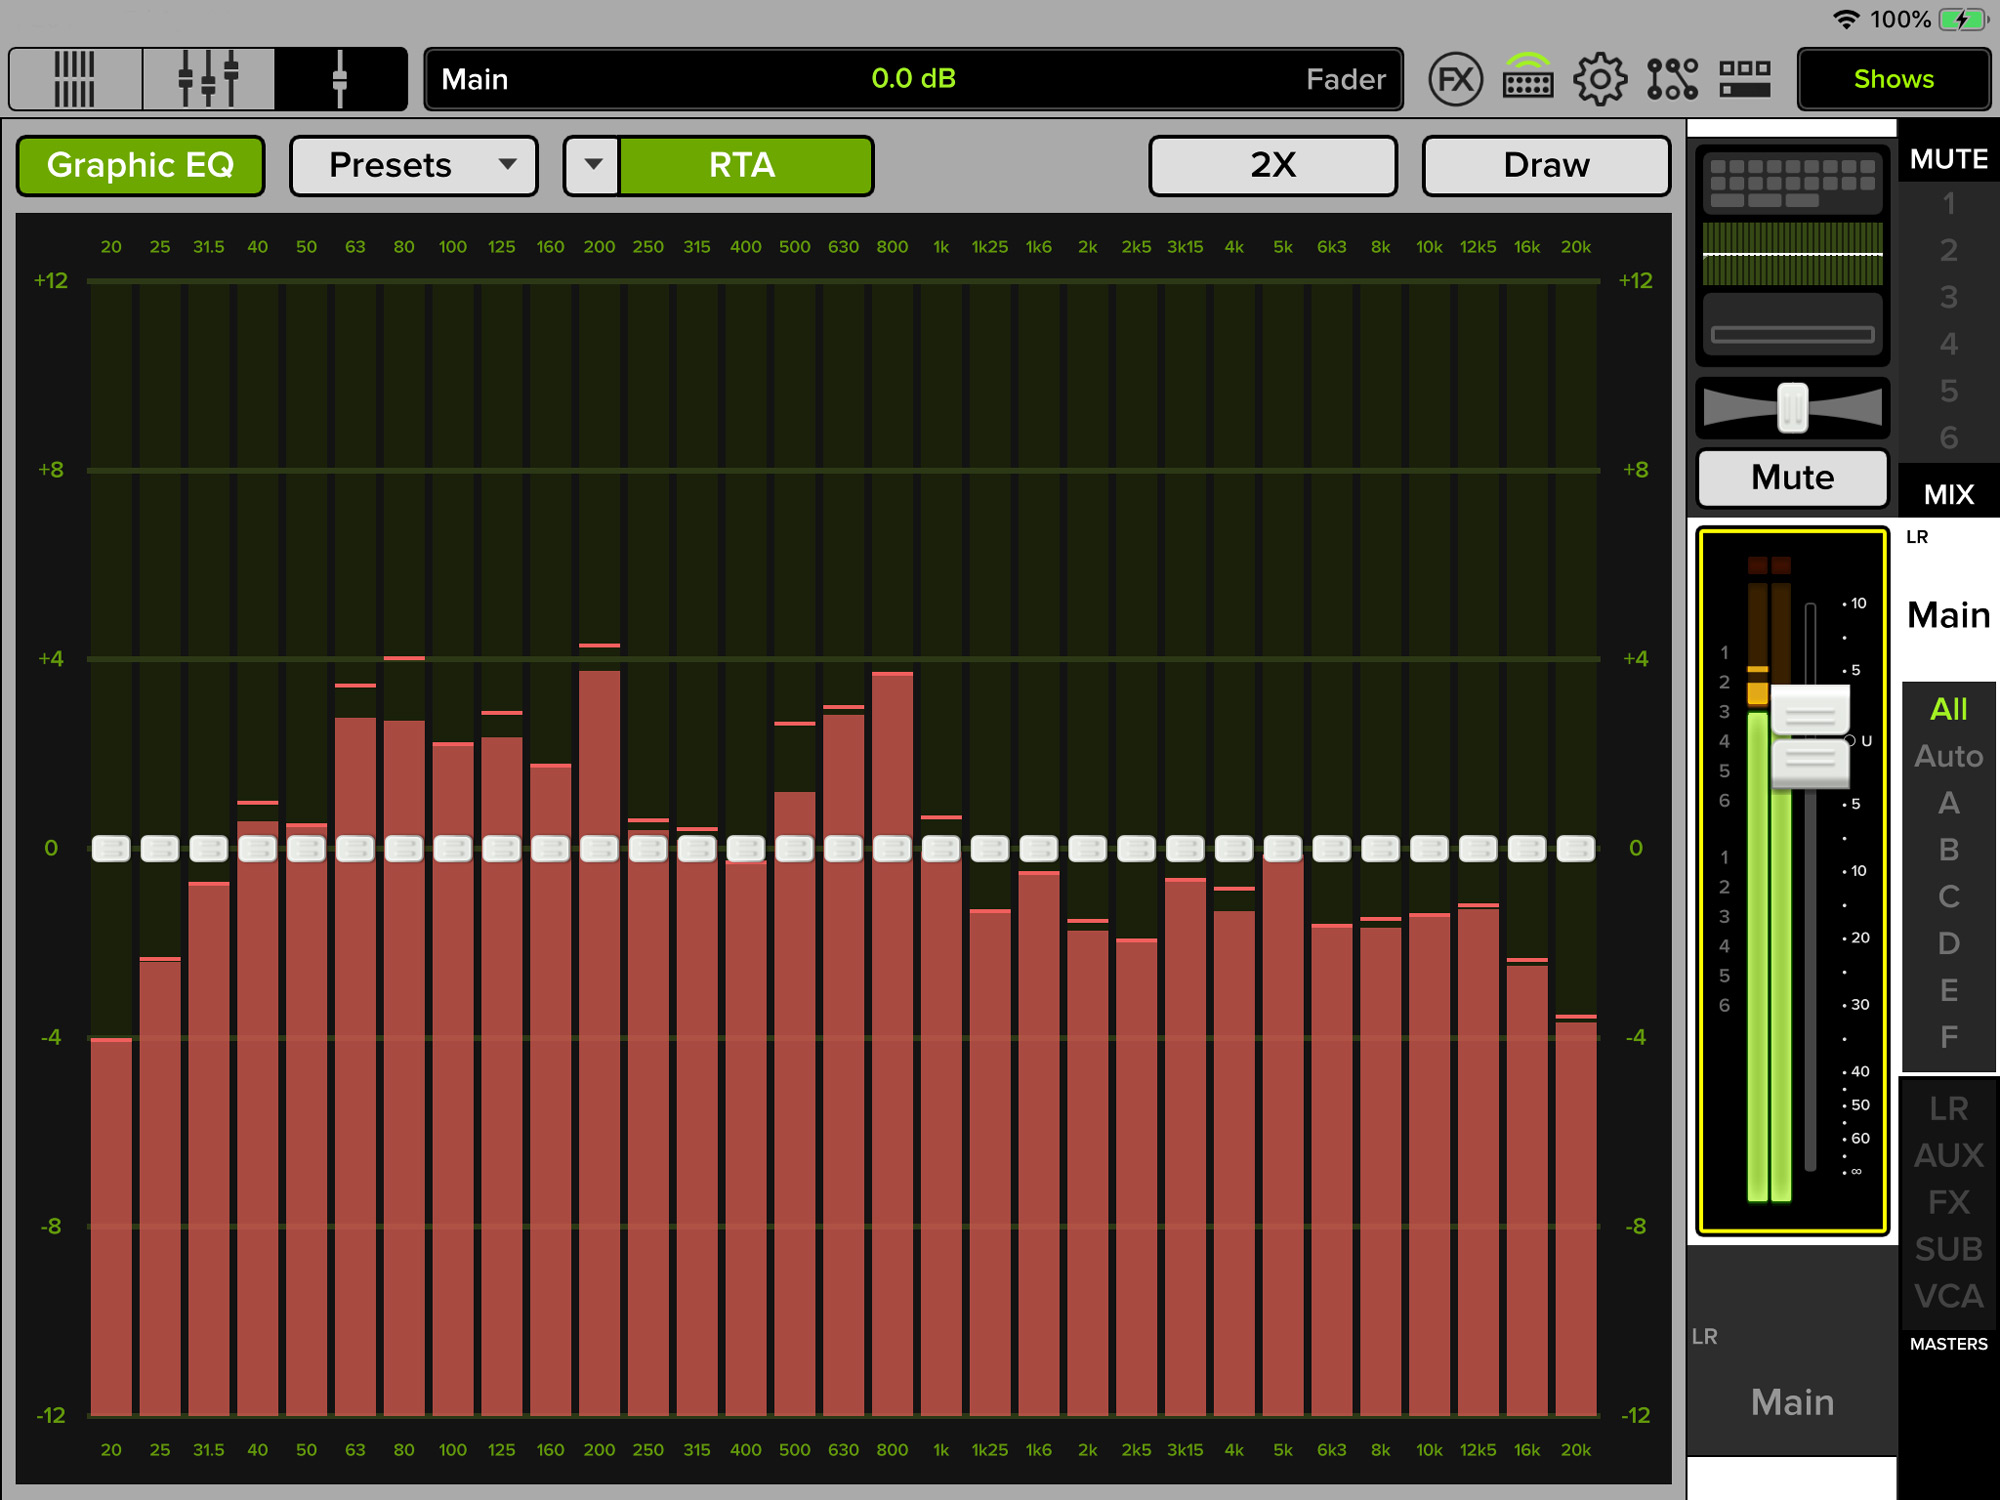
Task: Select the Auto view group
Action: [x=1948, y=756]
